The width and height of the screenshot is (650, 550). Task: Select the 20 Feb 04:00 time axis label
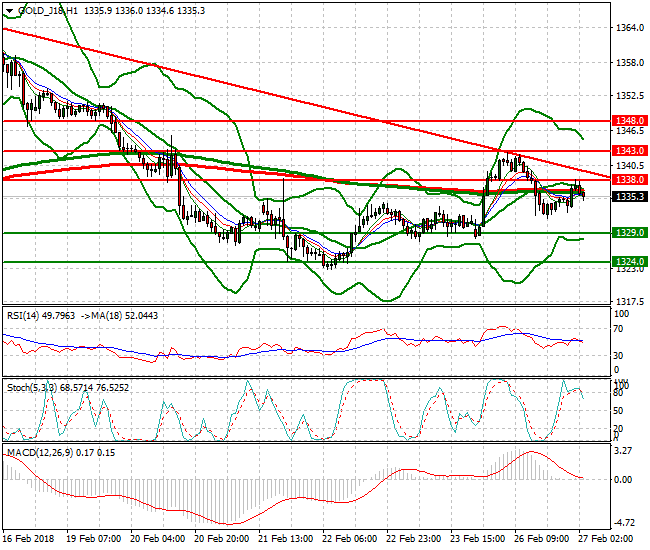point(158,539)
